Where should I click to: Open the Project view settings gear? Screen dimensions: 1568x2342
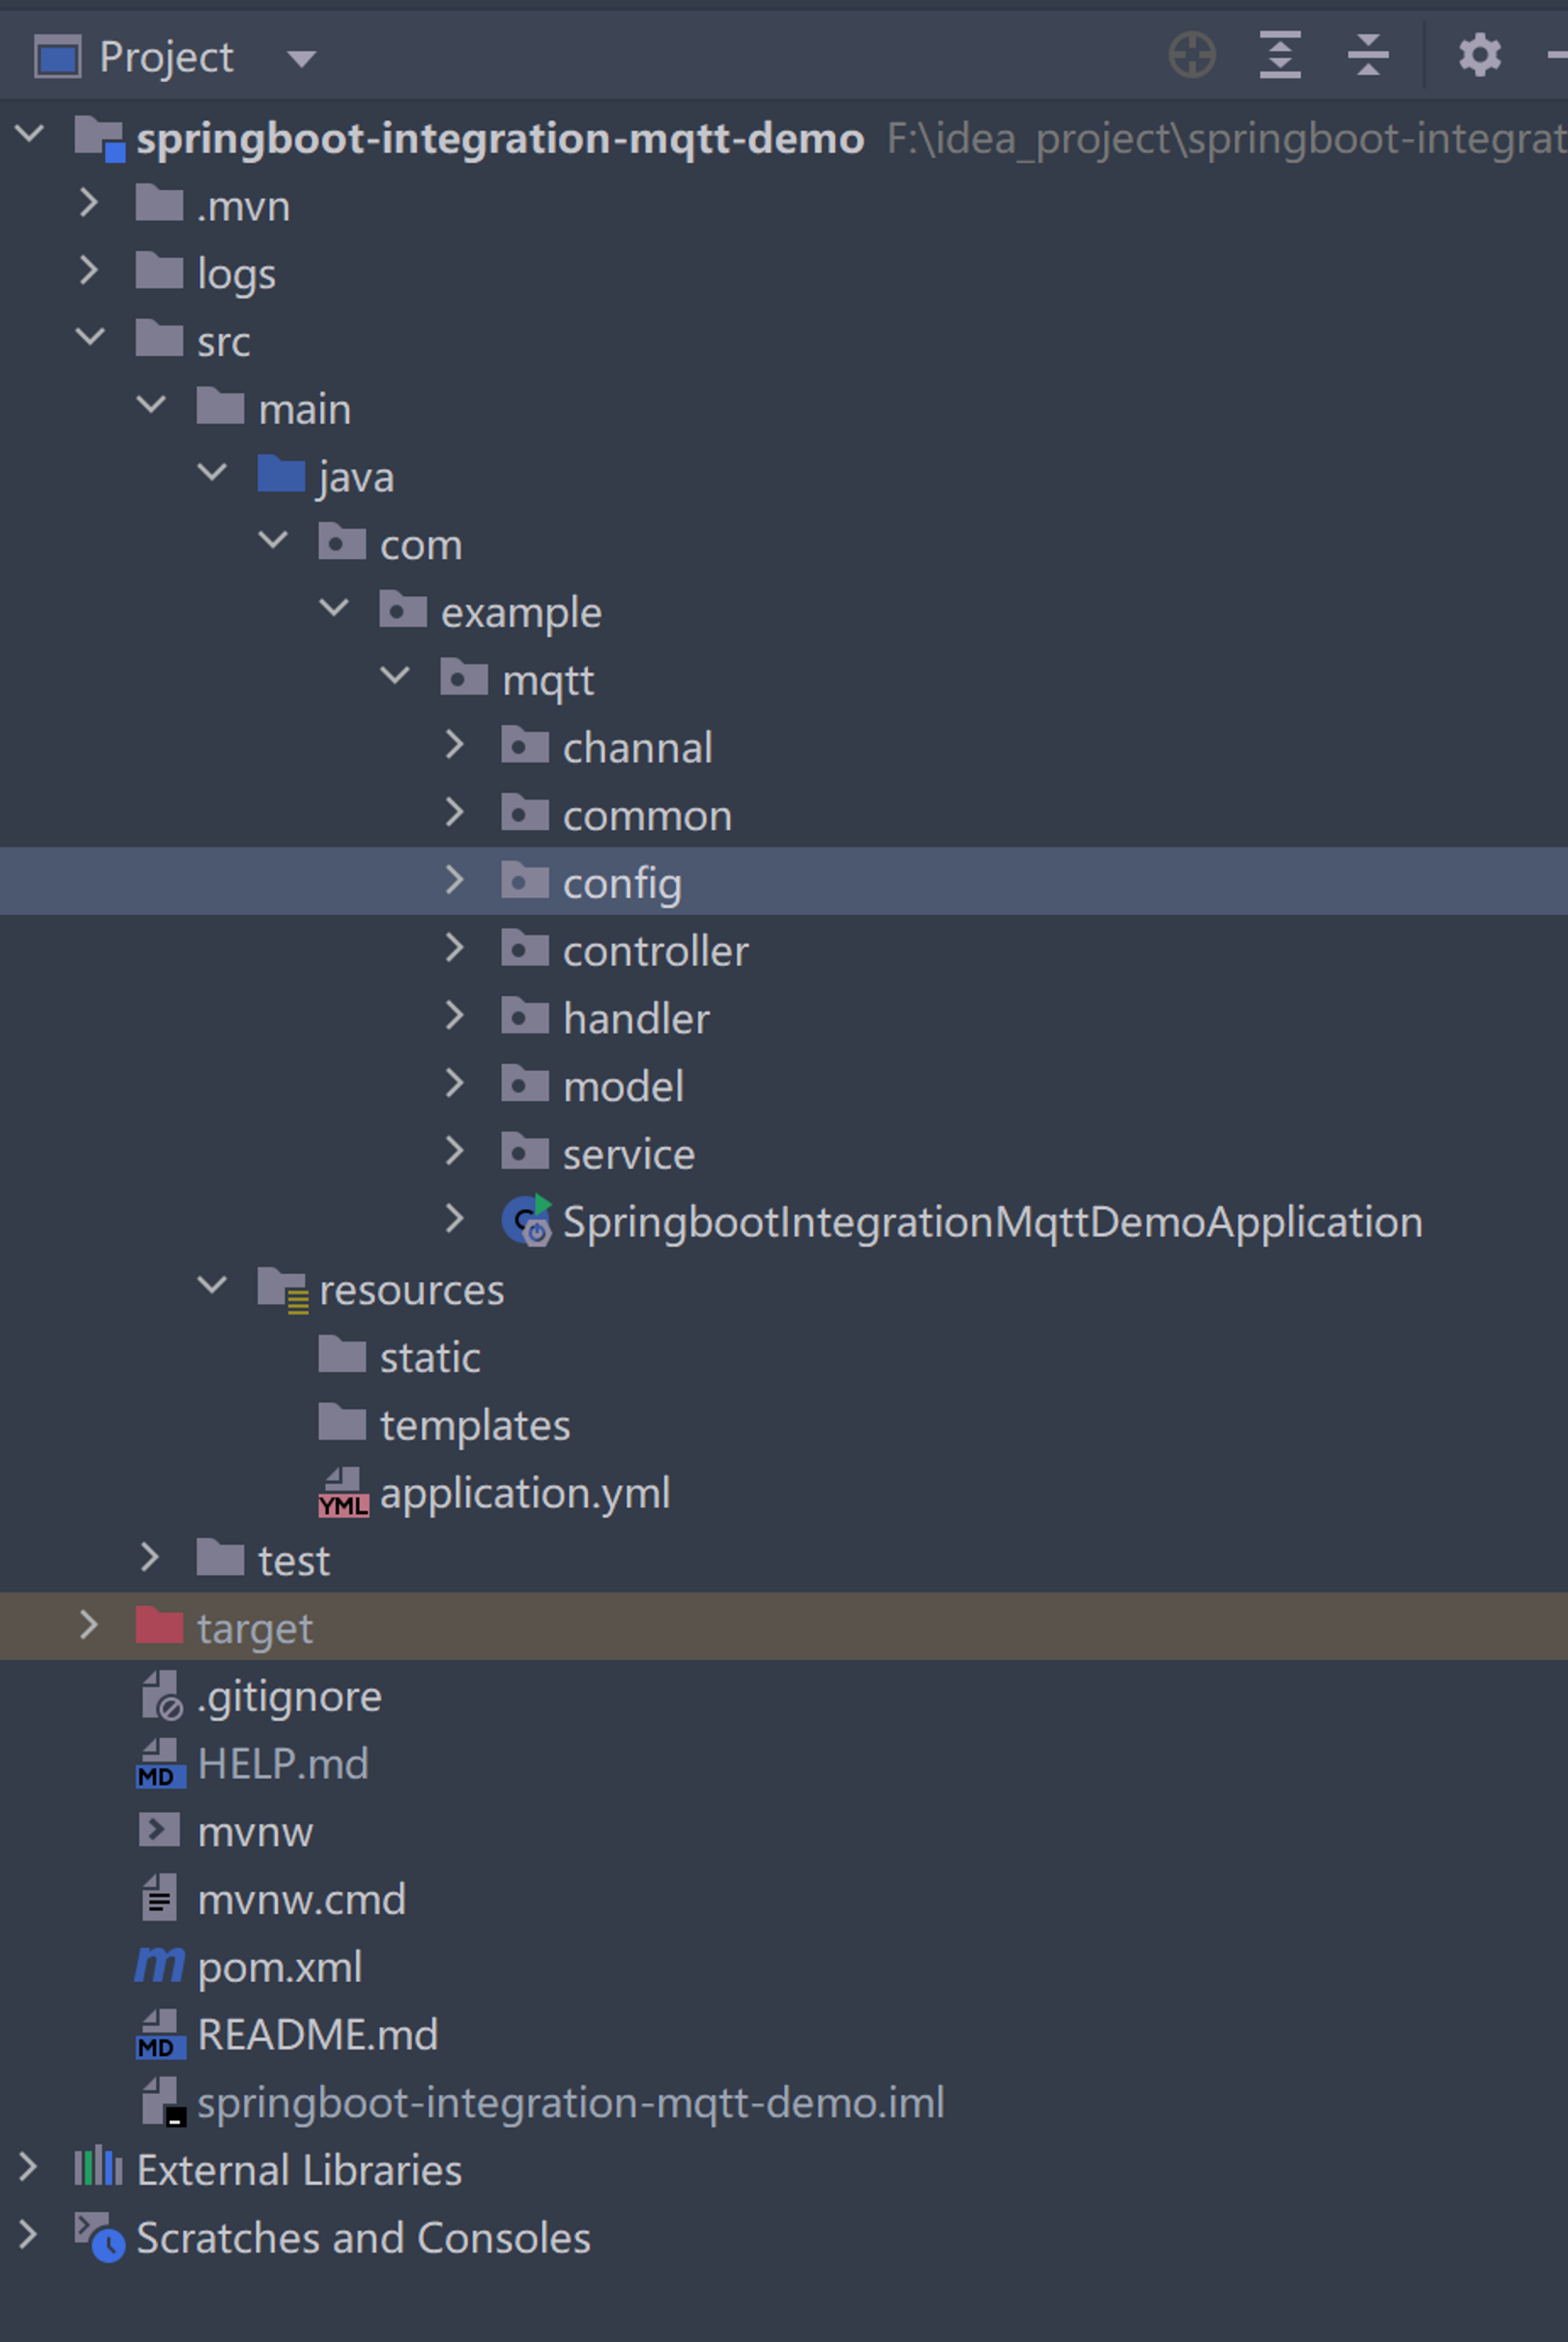1479,55
